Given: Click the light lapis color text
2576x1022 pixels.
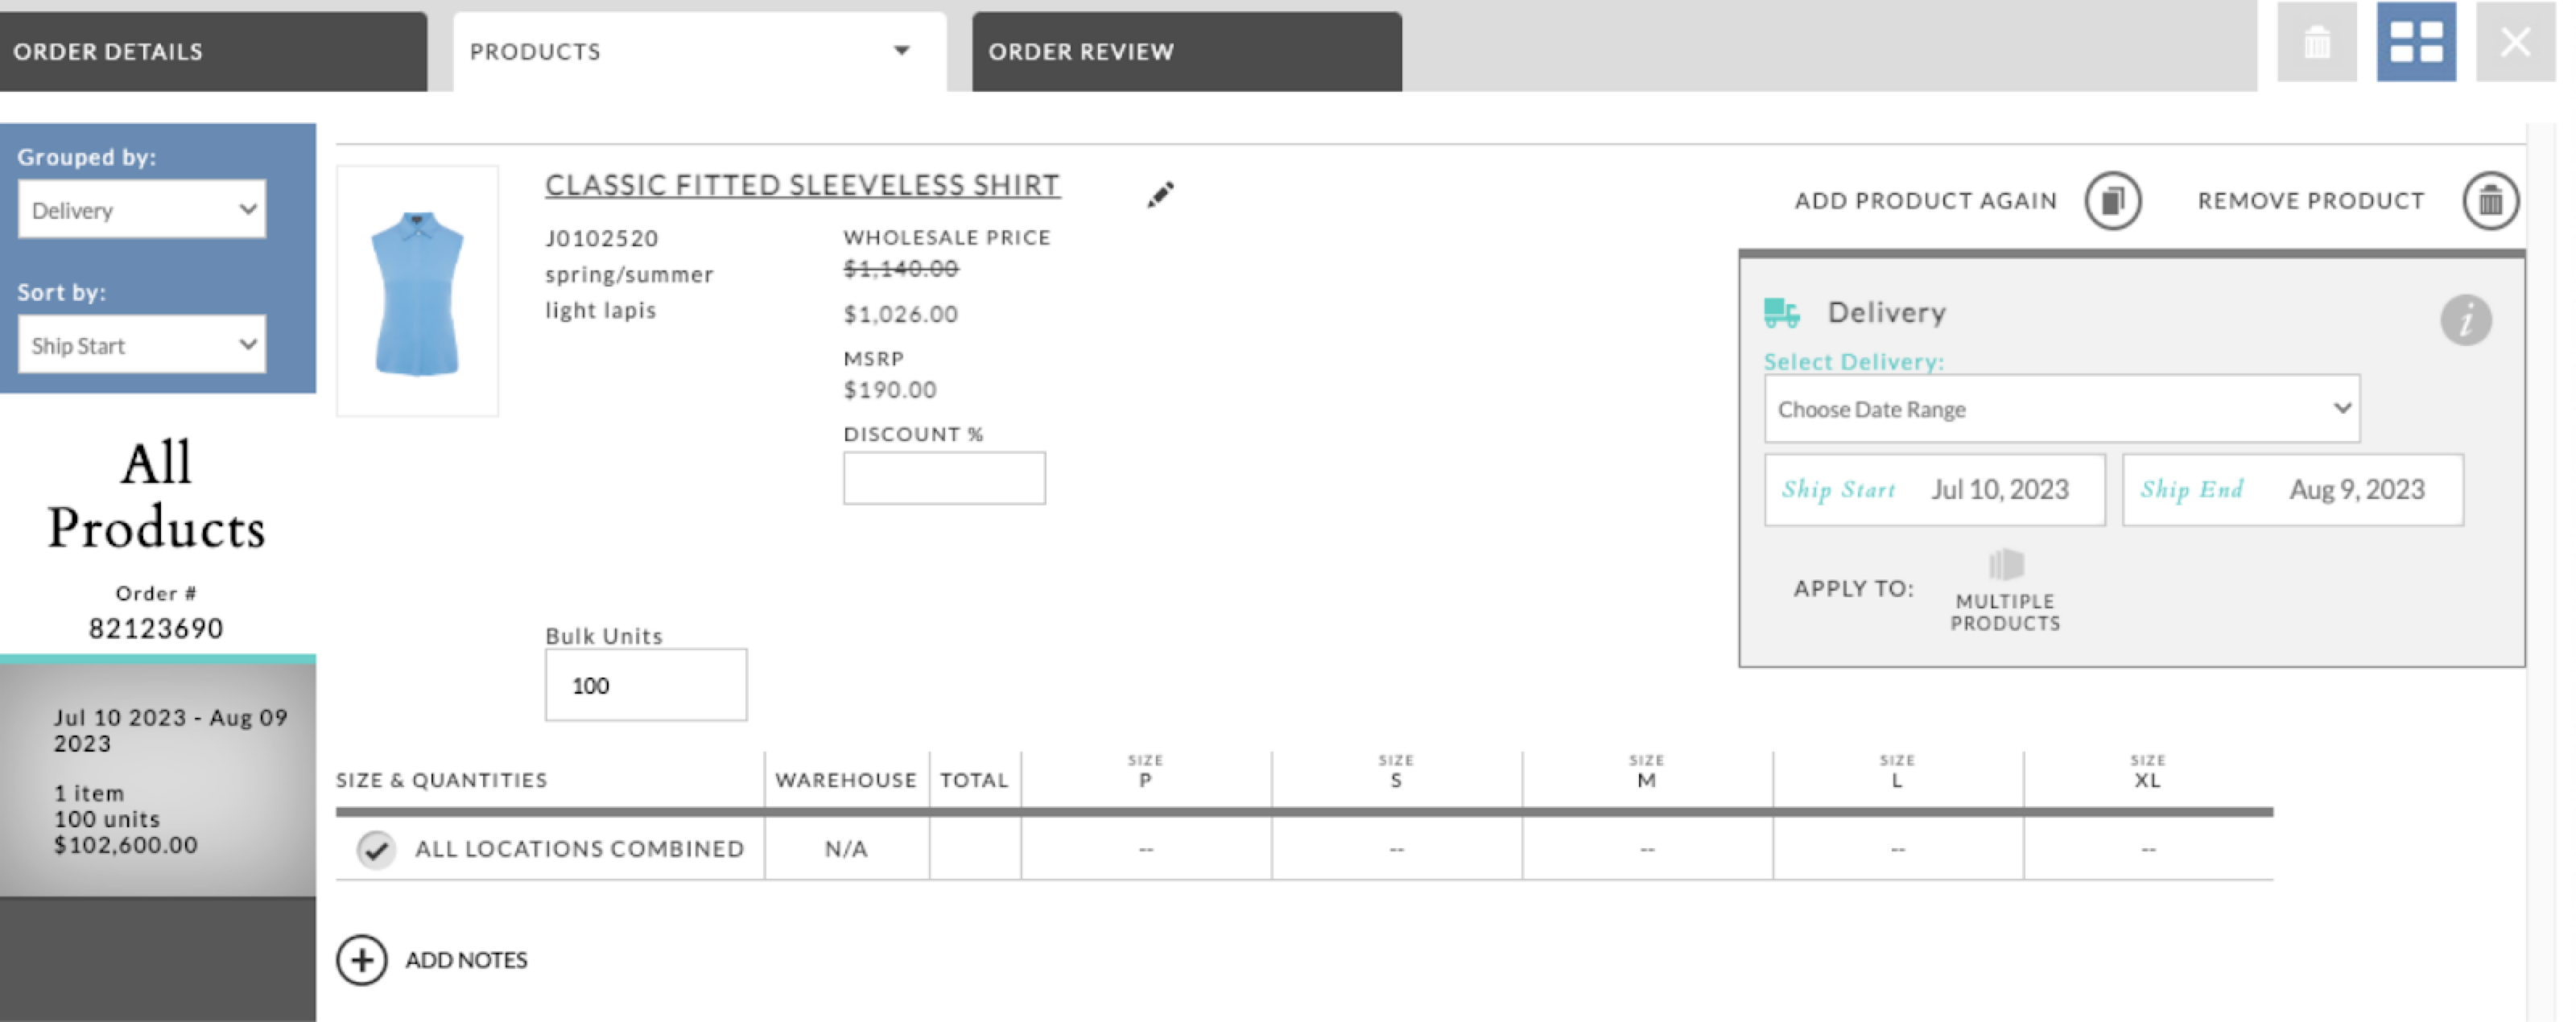Looking at the screenshot, I should pos(600,311).
